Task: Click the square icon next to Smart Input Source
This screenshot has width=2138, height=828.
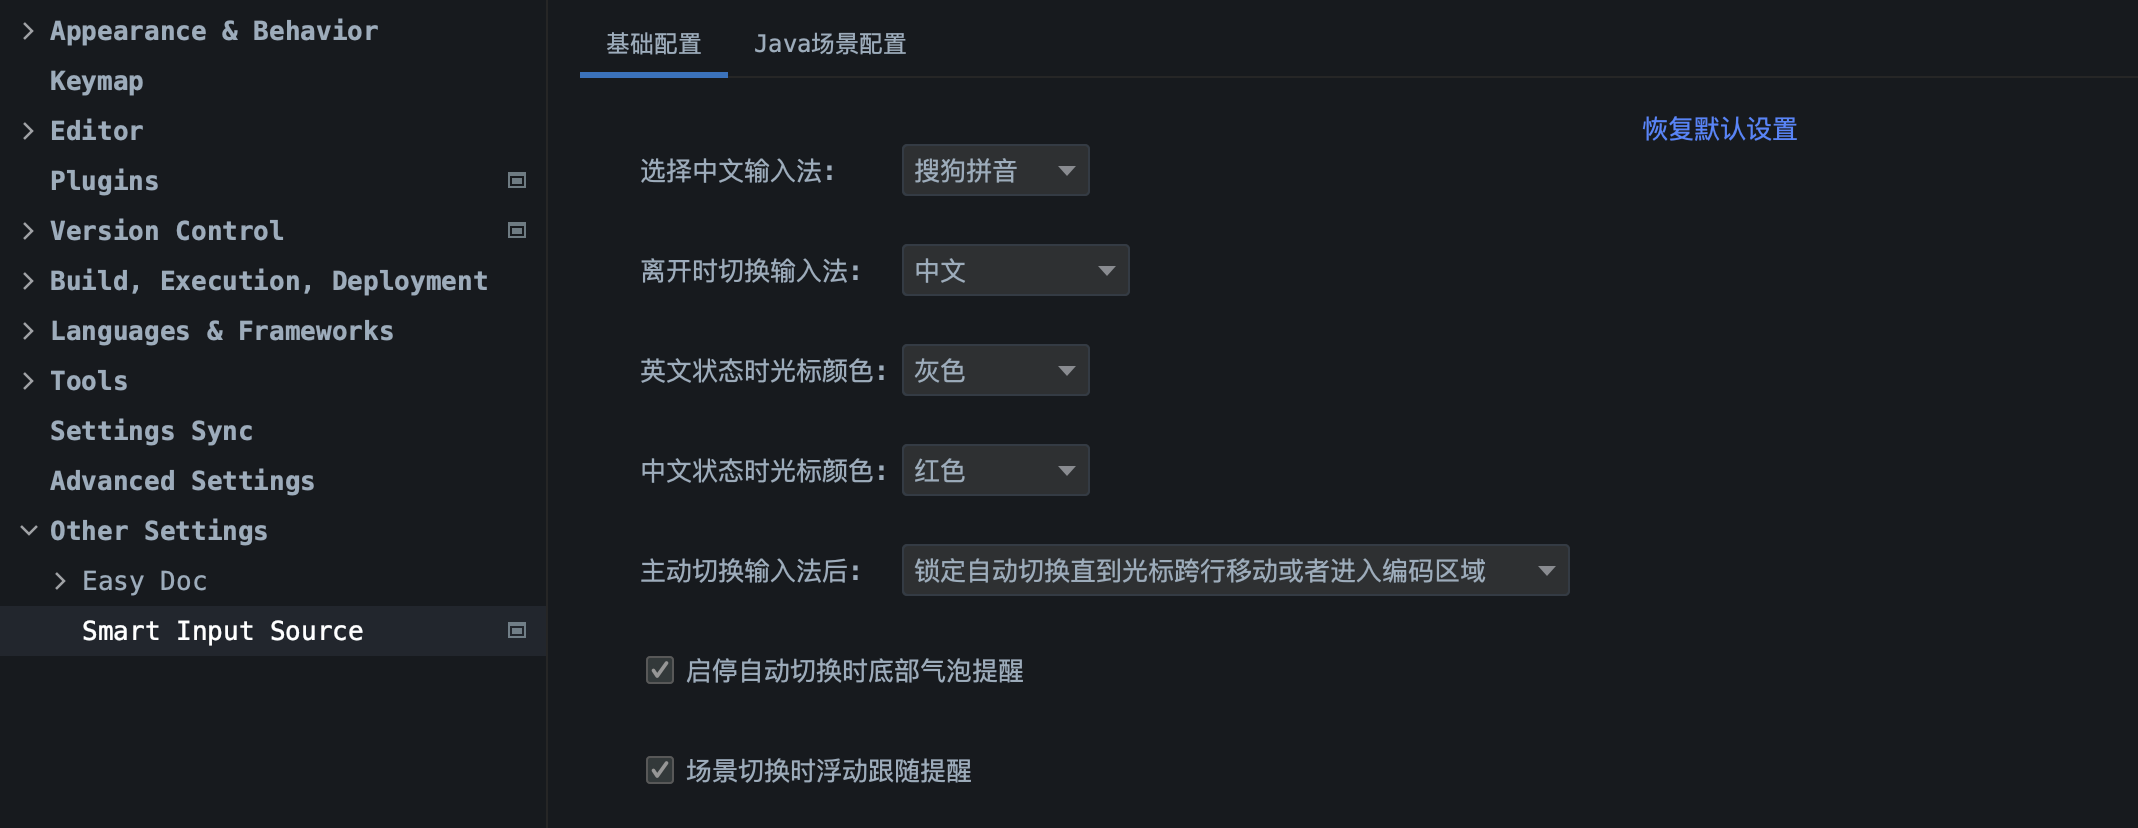Action: 516,631
